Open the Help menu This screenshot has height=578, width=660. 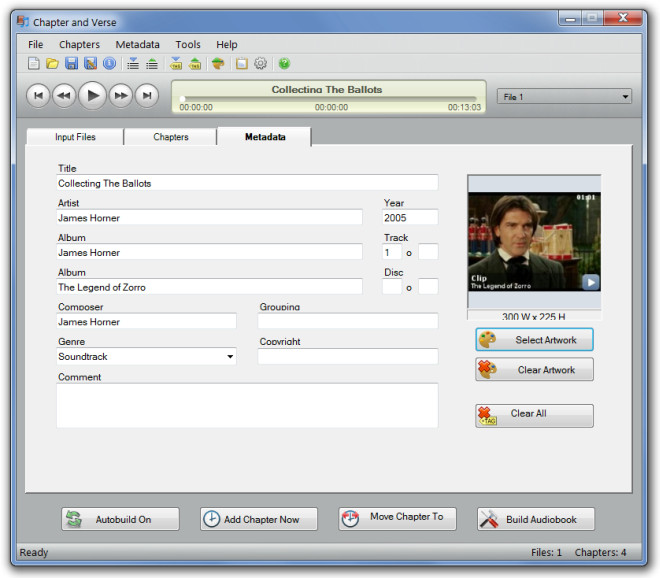(x=227, y=45)
